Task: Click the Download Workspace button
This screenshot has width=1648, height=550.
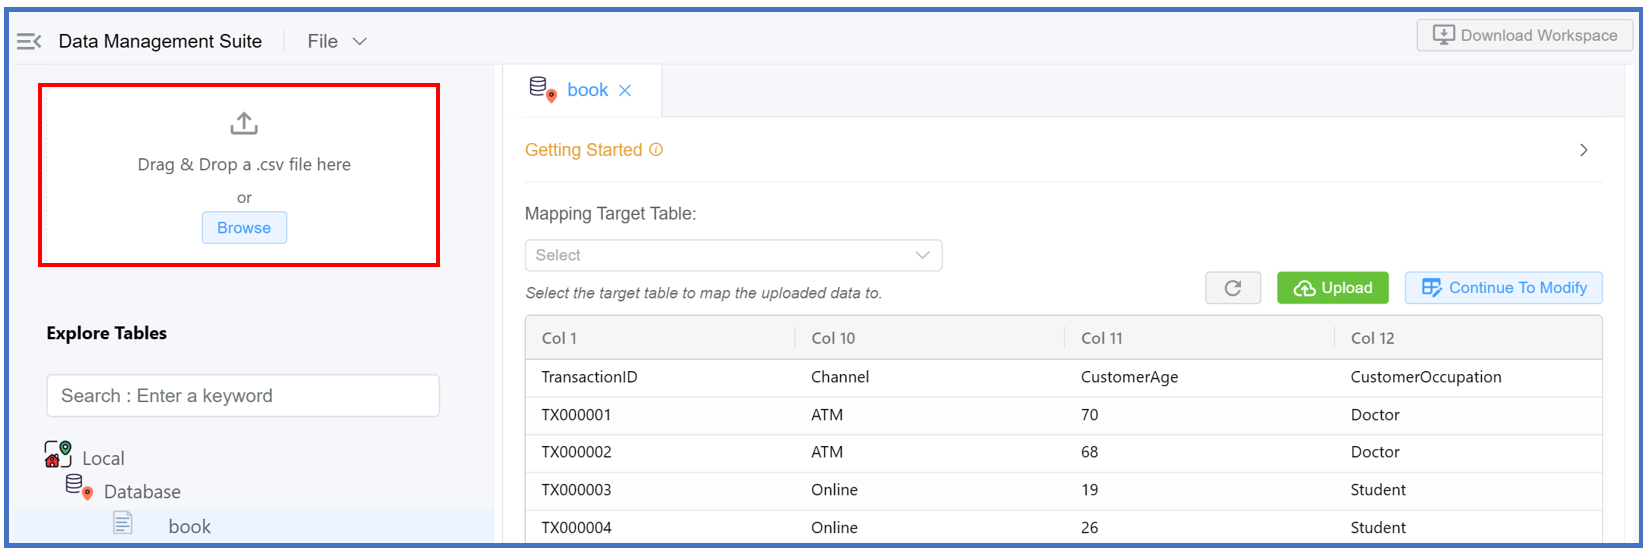Action: 1524,35
